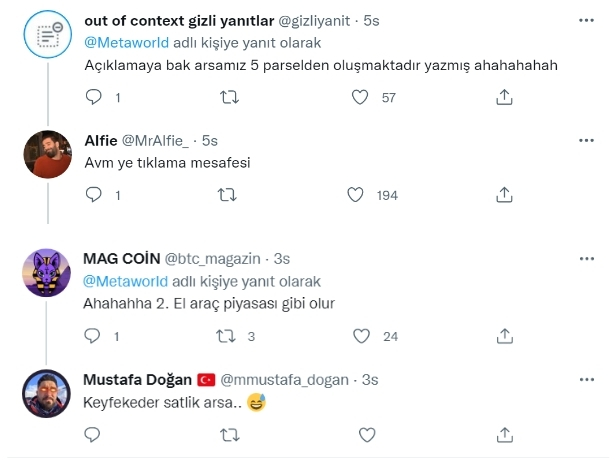Open MAG COİN avatar

pyautogui.click(x=45, y=271)
